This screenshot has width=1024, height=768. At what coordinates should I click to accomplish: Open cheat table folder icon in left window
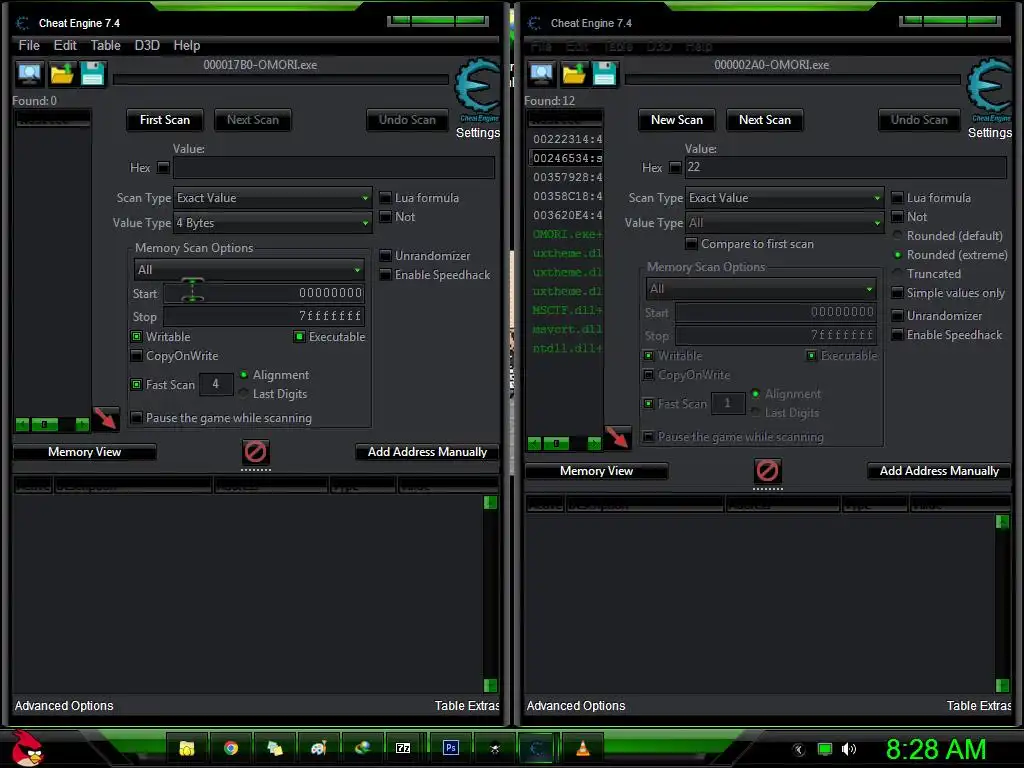(62, 74)
